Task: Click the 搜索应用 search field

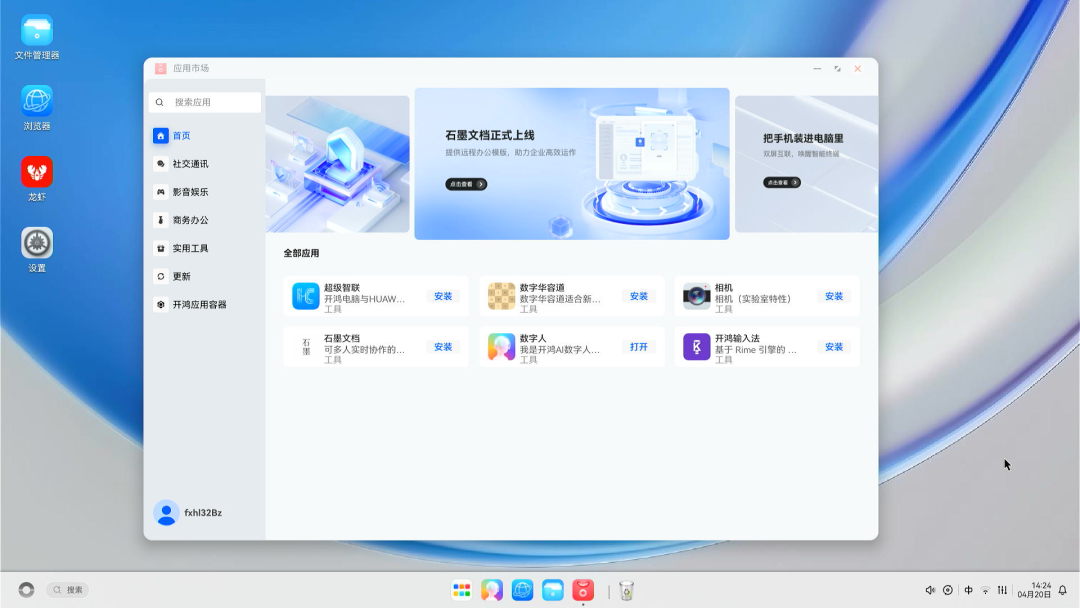Action: [205, 102]
